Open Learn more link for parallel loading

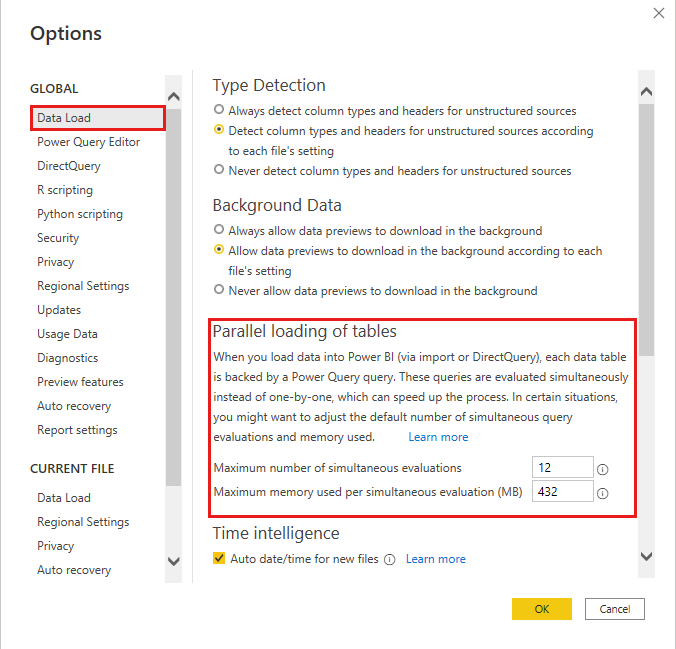tap(438, 437)
